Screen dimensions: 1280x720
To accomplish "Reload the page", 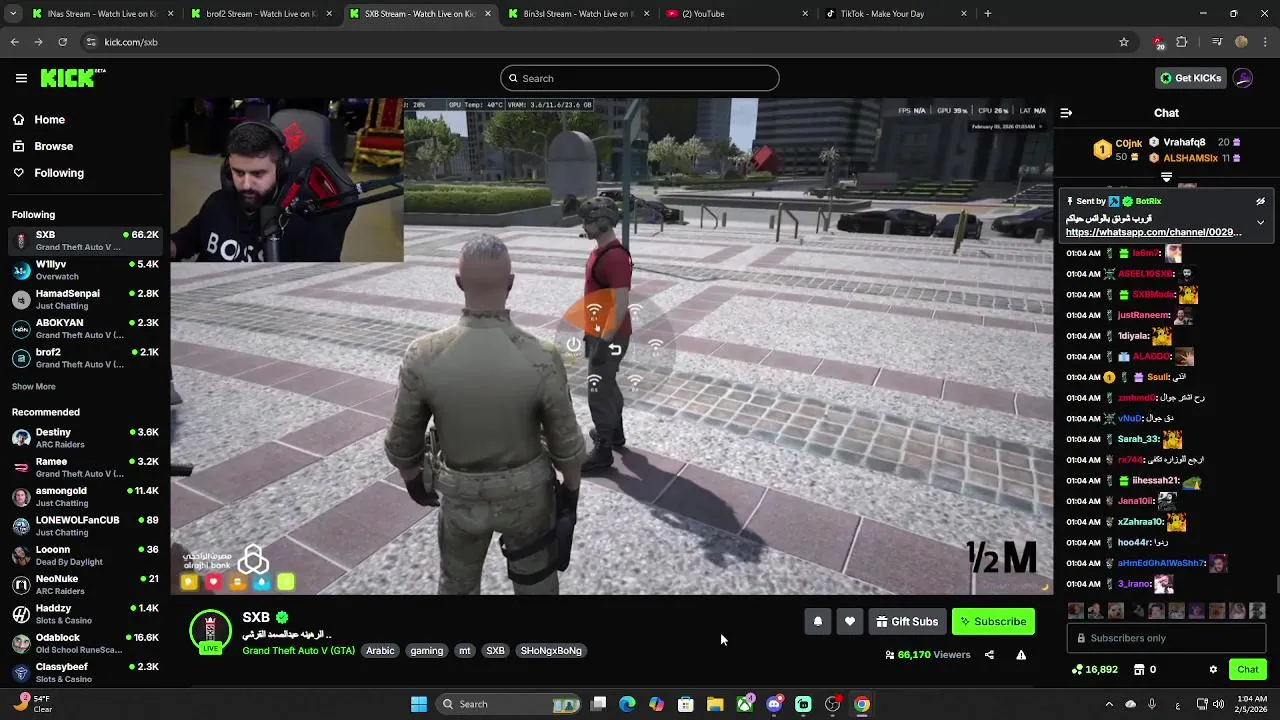I will (x=62, y=42).
